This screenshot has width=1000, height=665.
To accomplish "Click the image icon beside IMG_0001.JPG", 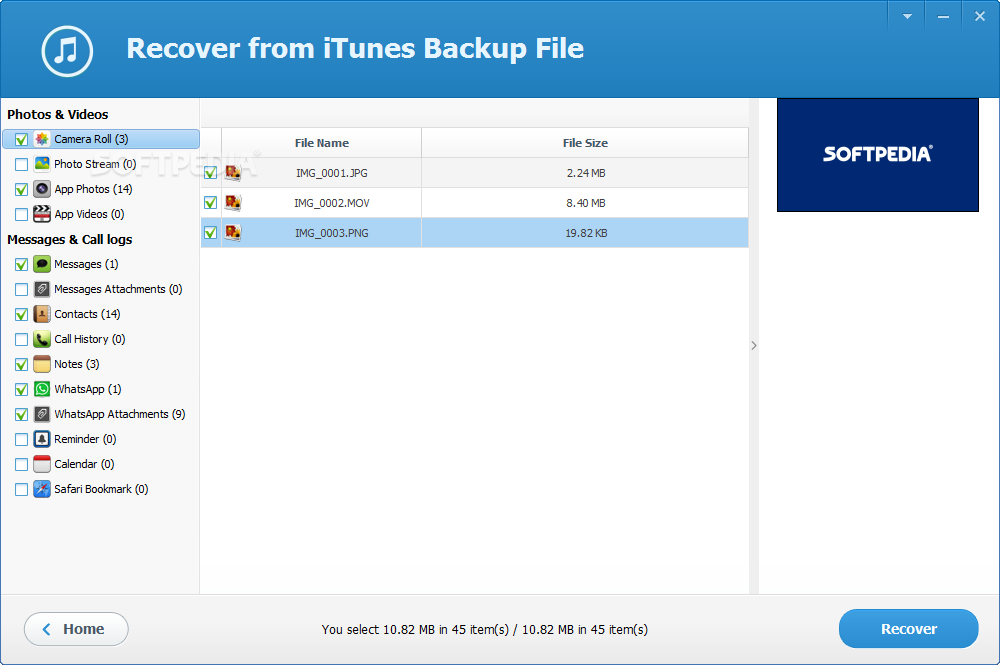I will pyautogui.click(x=233, y=172).
